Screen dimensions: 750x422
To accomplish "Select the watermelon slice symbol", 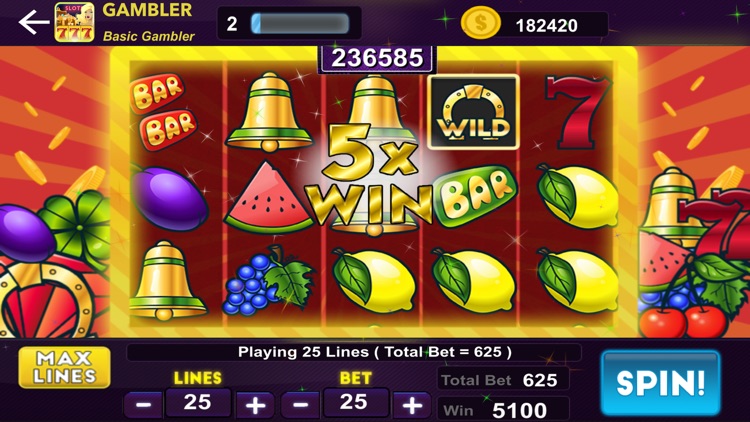I will tap(269, 197).
